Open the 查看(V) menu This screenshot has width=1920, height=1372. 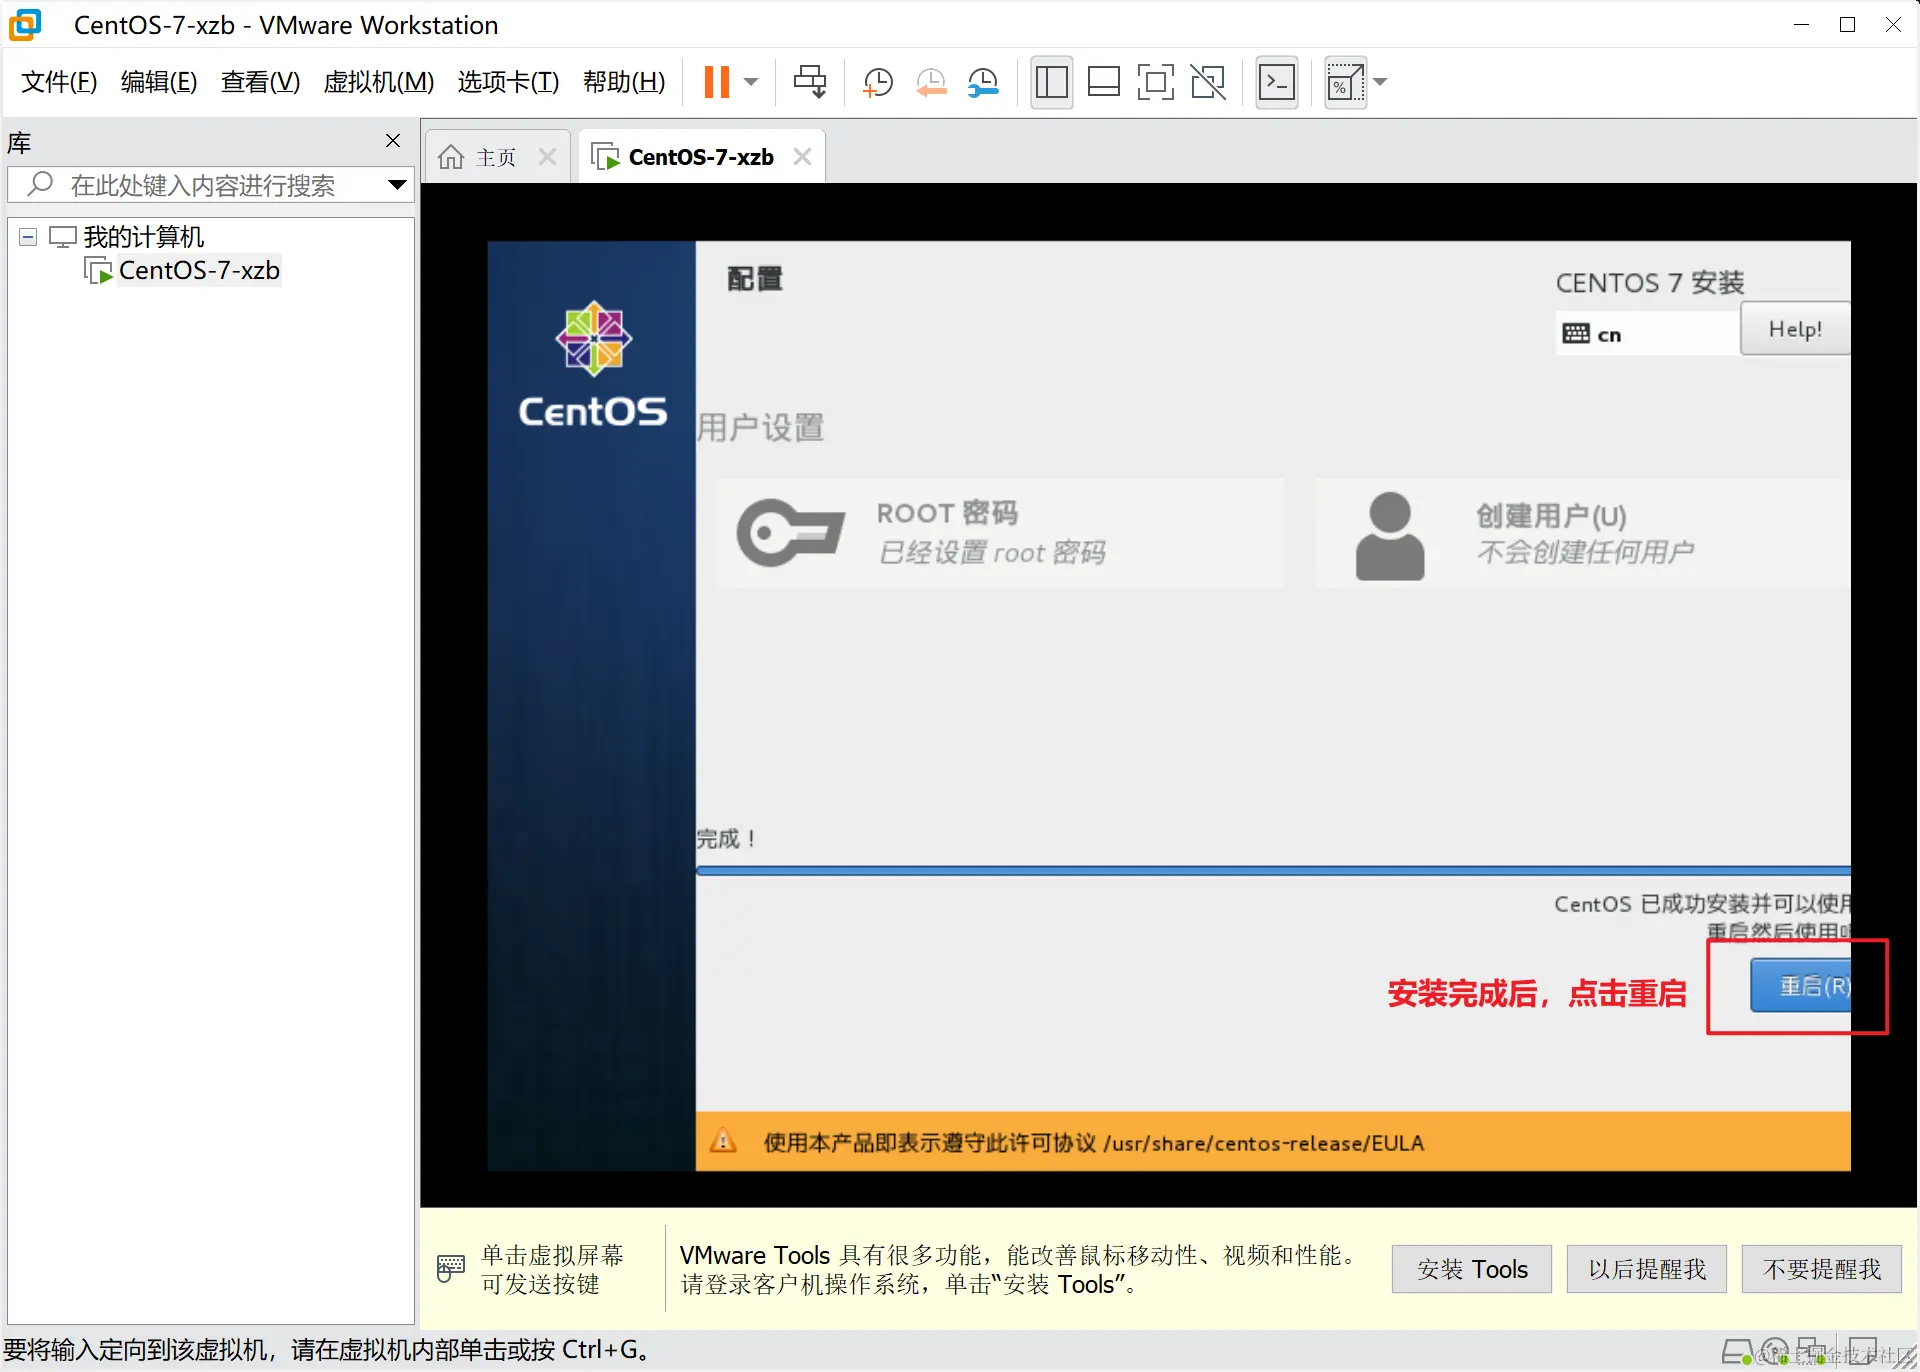pyautogui.click(x=260, y=82)
